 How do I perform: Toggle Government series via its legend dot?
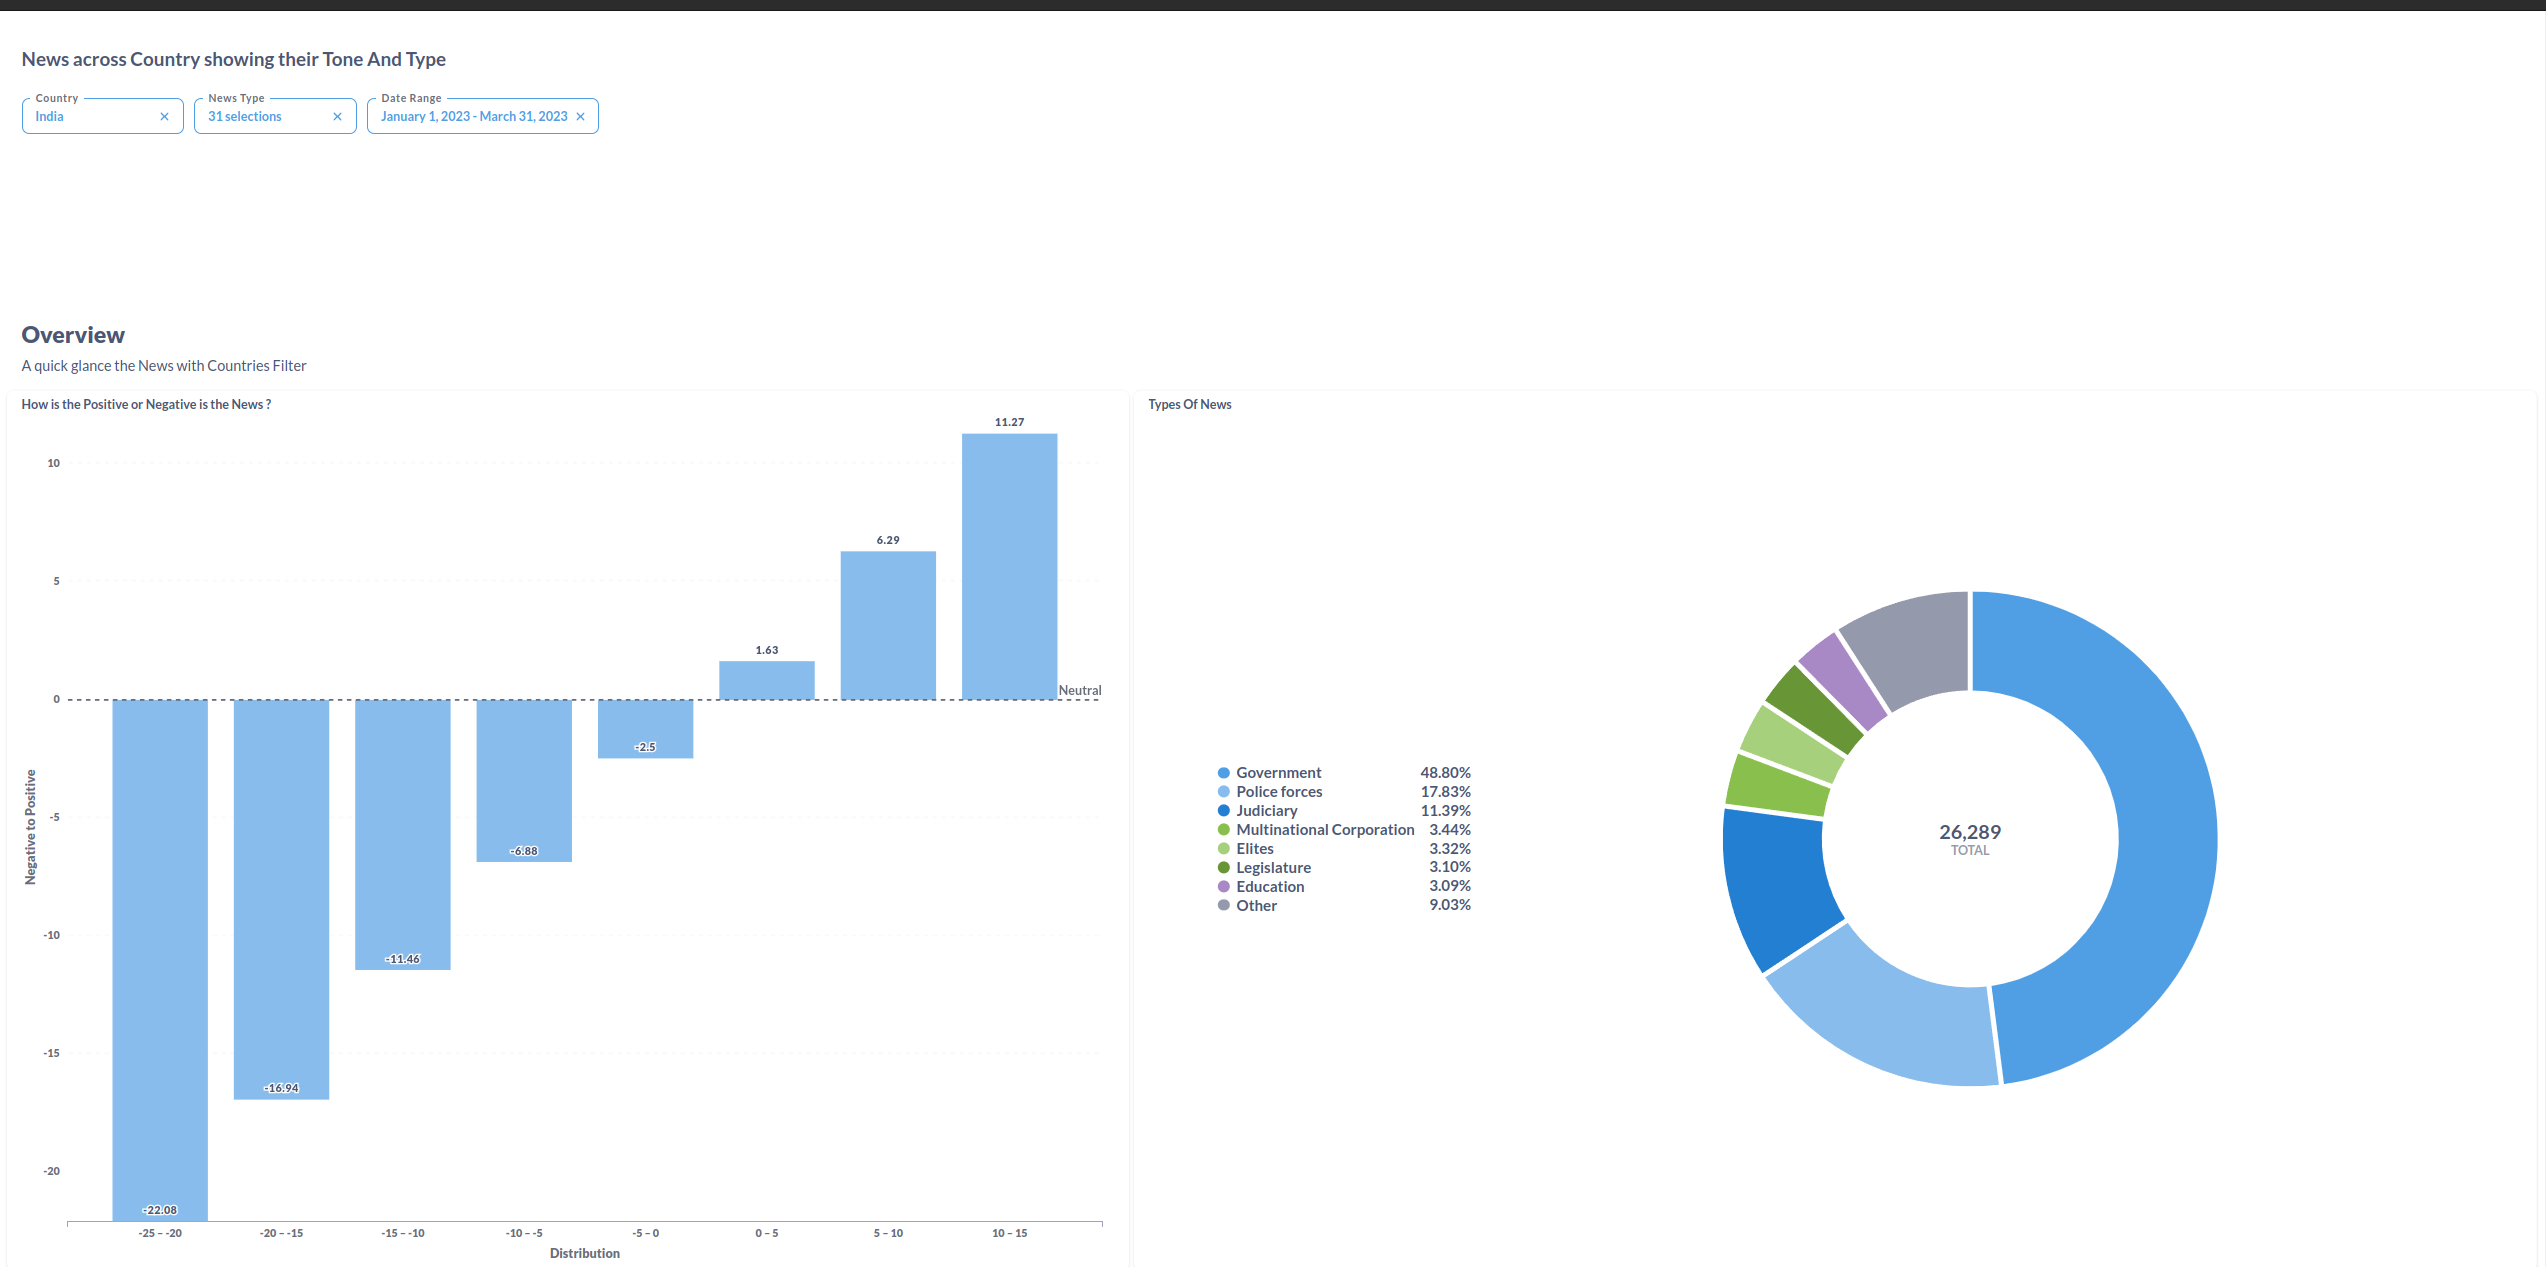(1223, 773)
